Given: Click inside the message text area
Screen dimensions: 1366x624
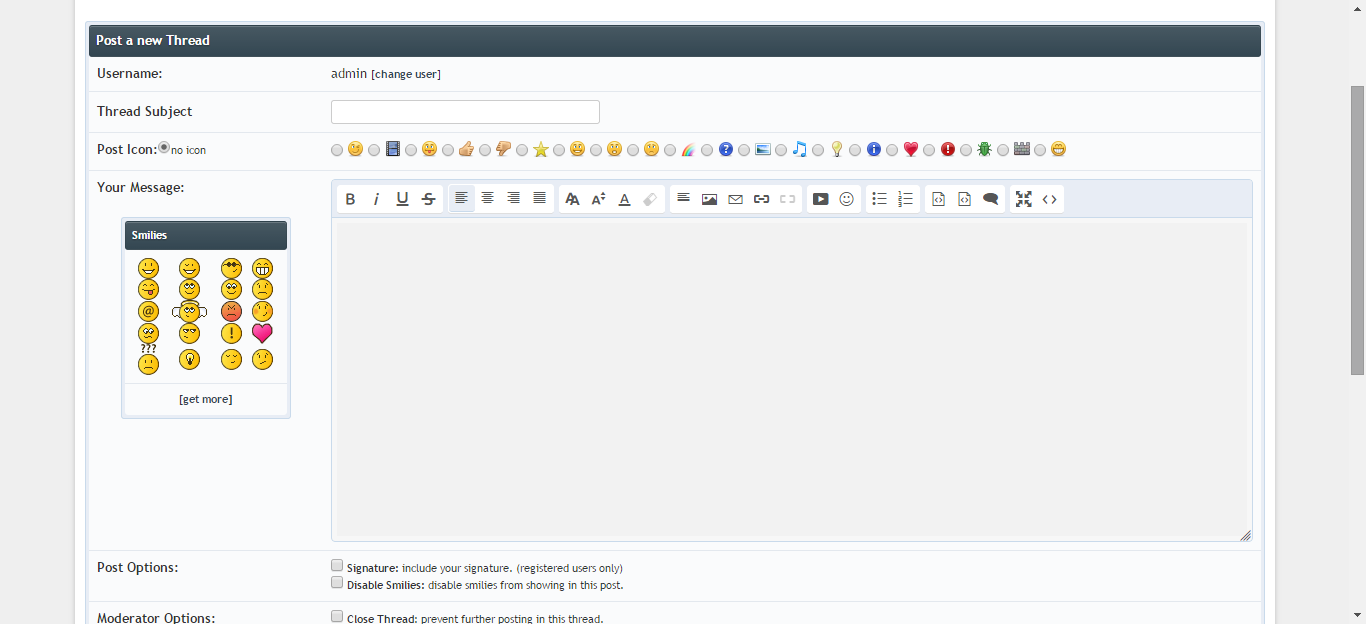Looking at the screenshot, I should [792, 380].
